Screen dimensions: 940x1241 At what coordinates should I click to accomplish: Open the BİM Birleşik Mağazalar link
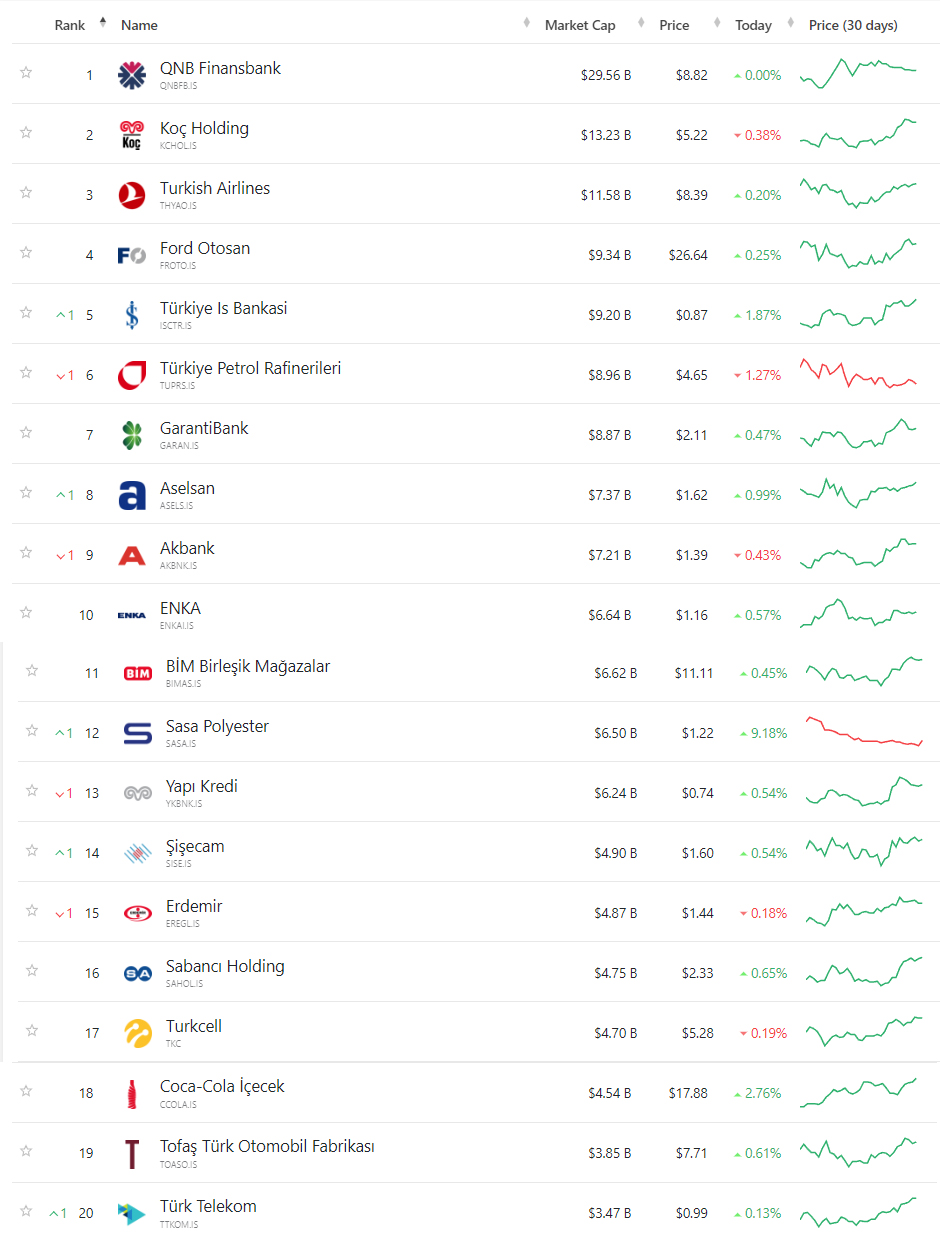[248, 666]
